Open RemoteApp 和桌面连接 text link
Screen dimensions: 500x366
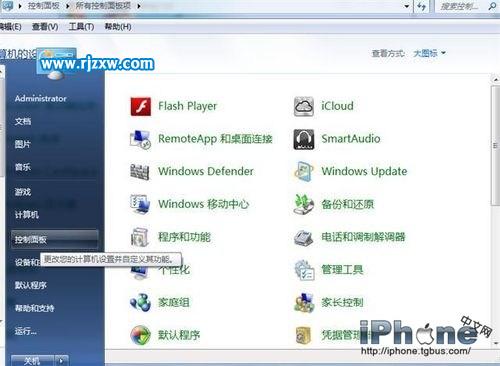point(215,139)
